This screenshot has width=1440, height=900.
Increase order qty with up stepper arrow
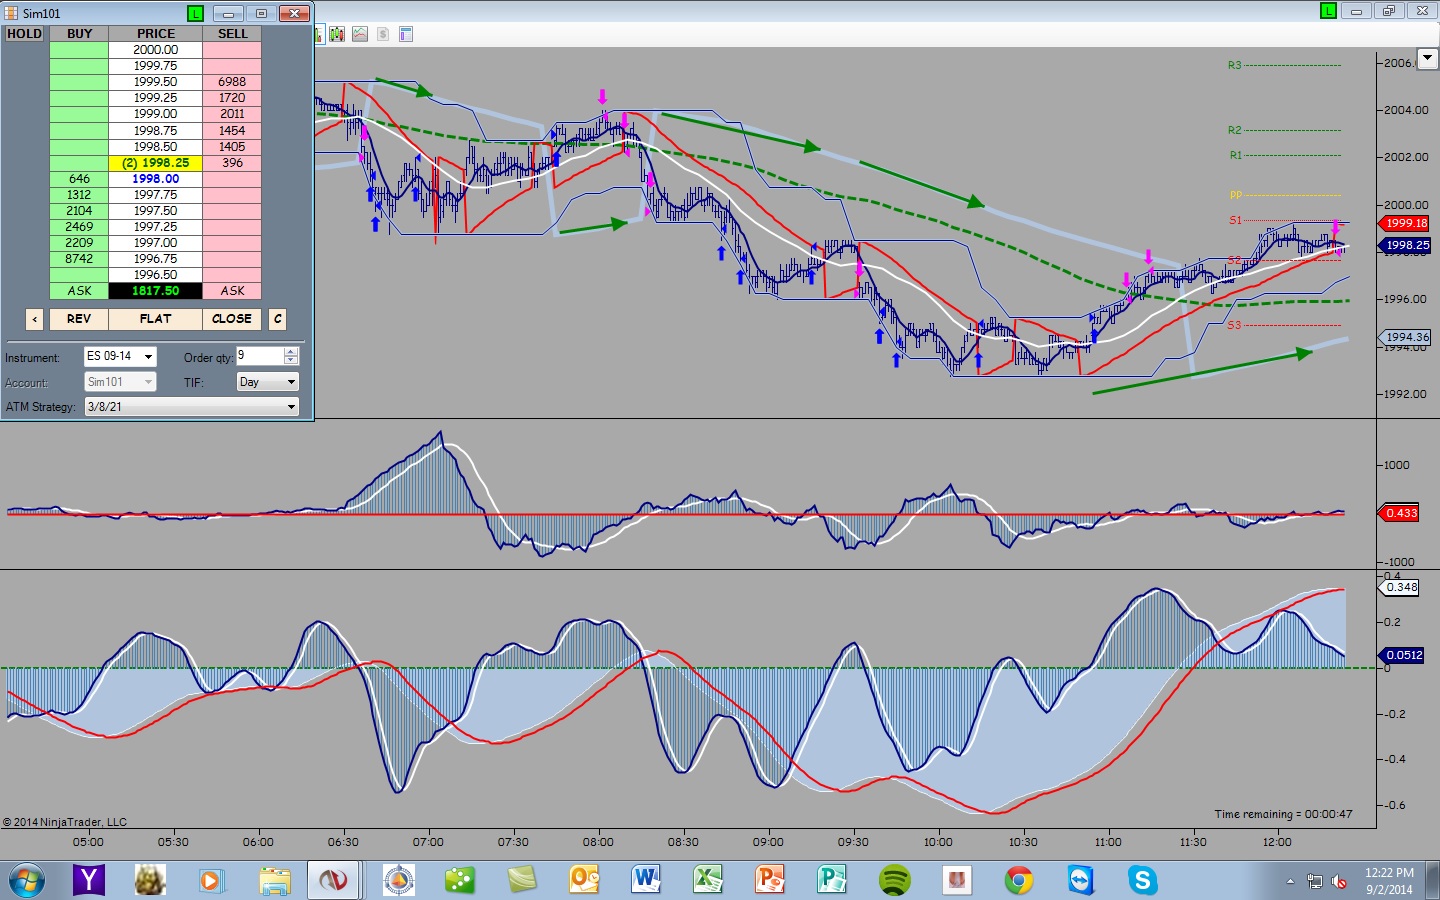pos(291,351)
